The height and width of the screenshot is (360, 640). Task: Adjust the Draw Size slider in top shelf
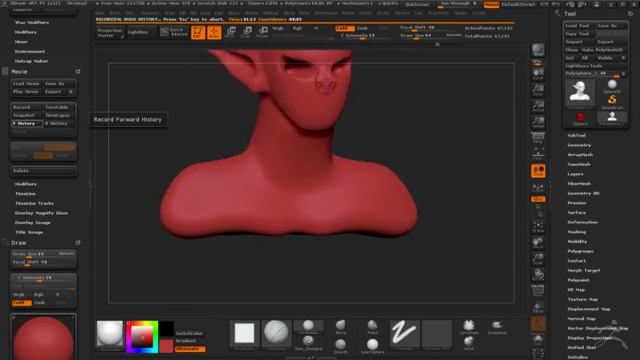[x=430, y=36]
